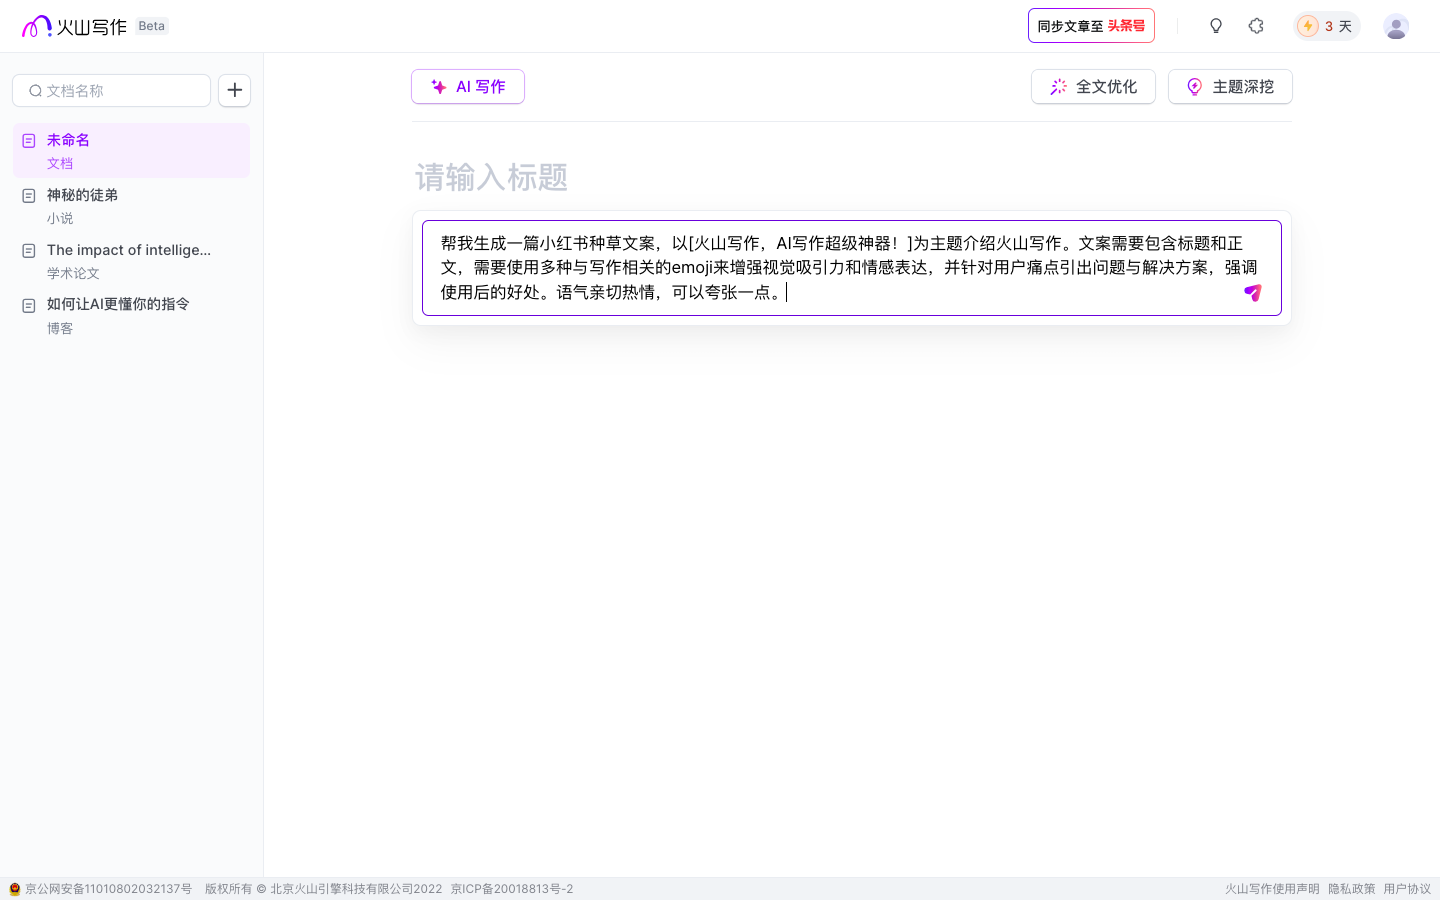Click document icon beside The impact of intellige...
This screenshot has height=900, width=1440.
pos(29,251)
